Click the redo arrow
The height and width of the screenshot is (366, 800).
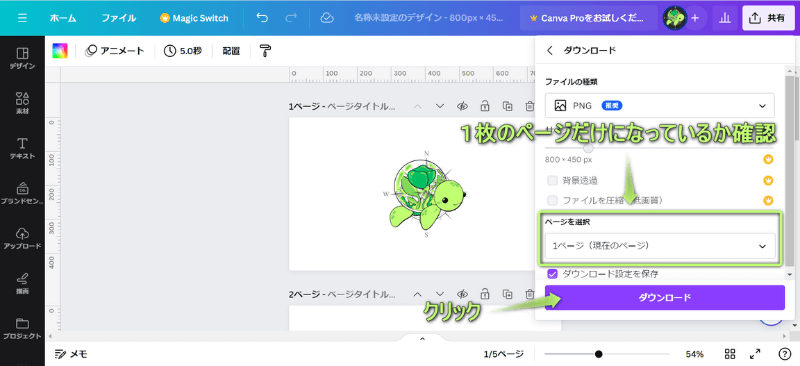tap(291, 18)
